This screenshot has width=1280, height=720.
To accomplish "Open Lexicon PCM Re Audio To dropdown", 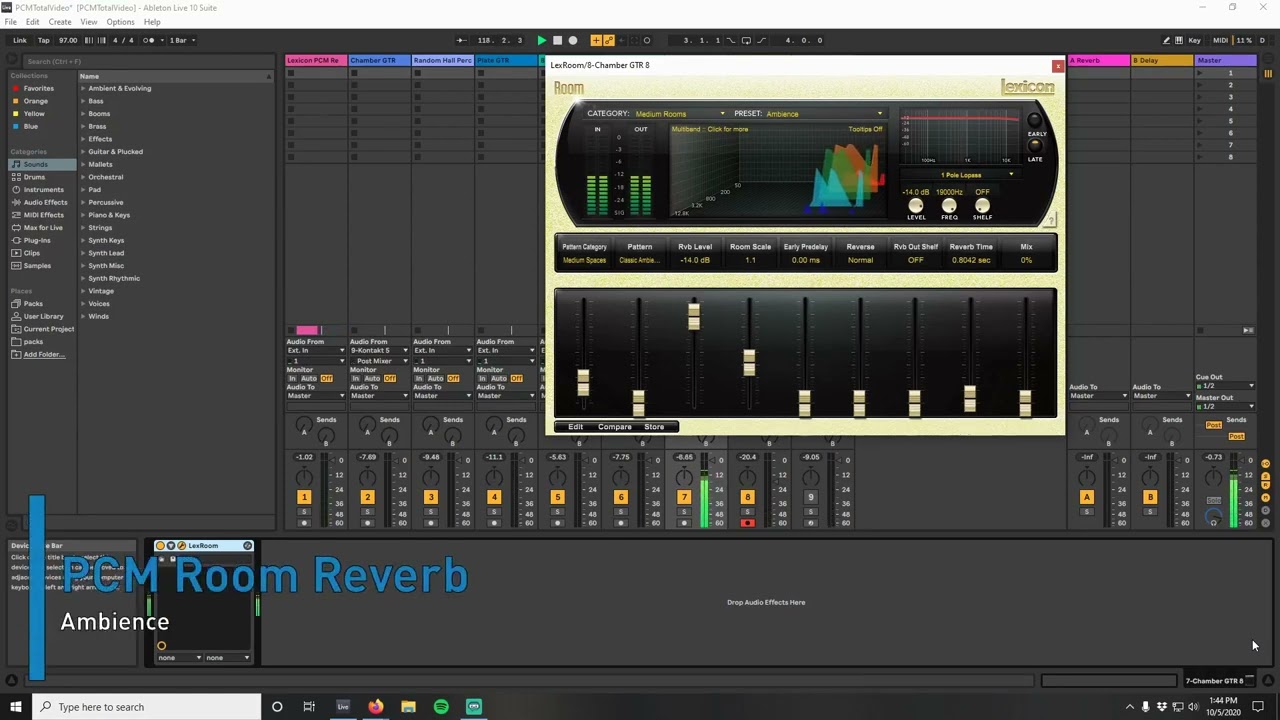I will 315,396.
